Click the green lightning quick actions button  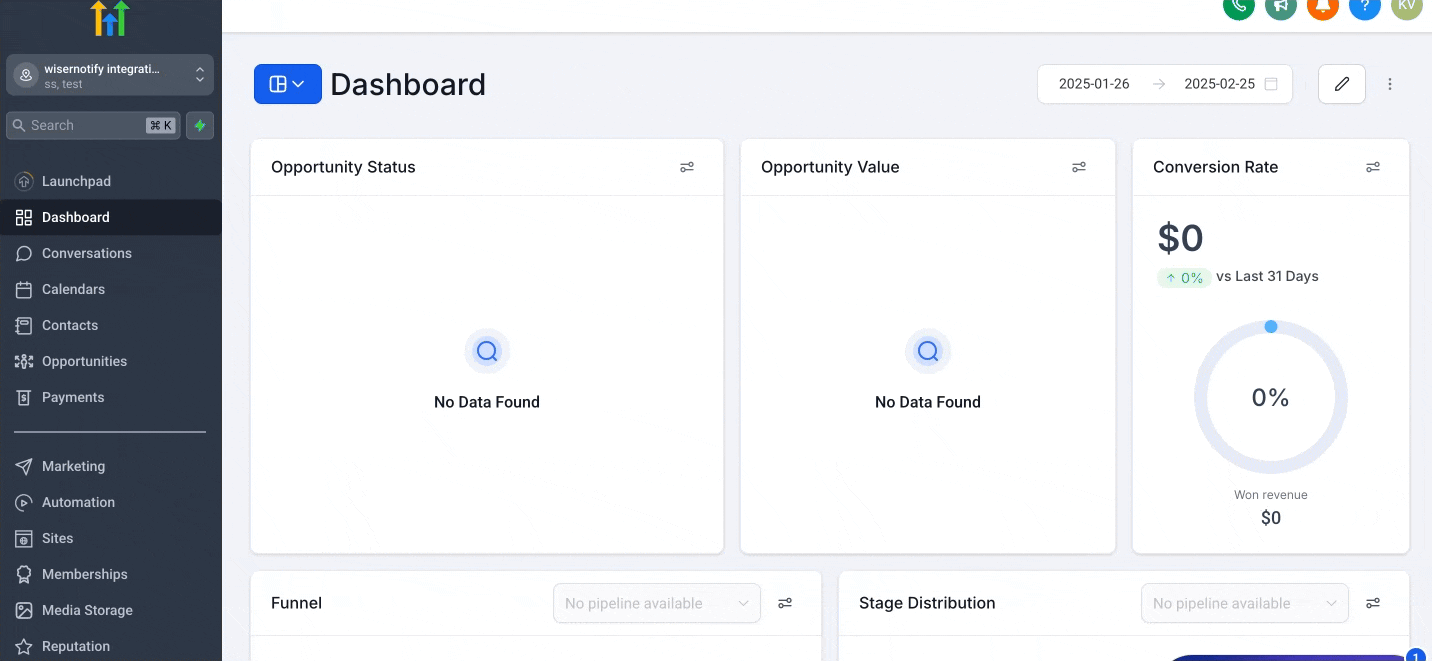[200, 125]
